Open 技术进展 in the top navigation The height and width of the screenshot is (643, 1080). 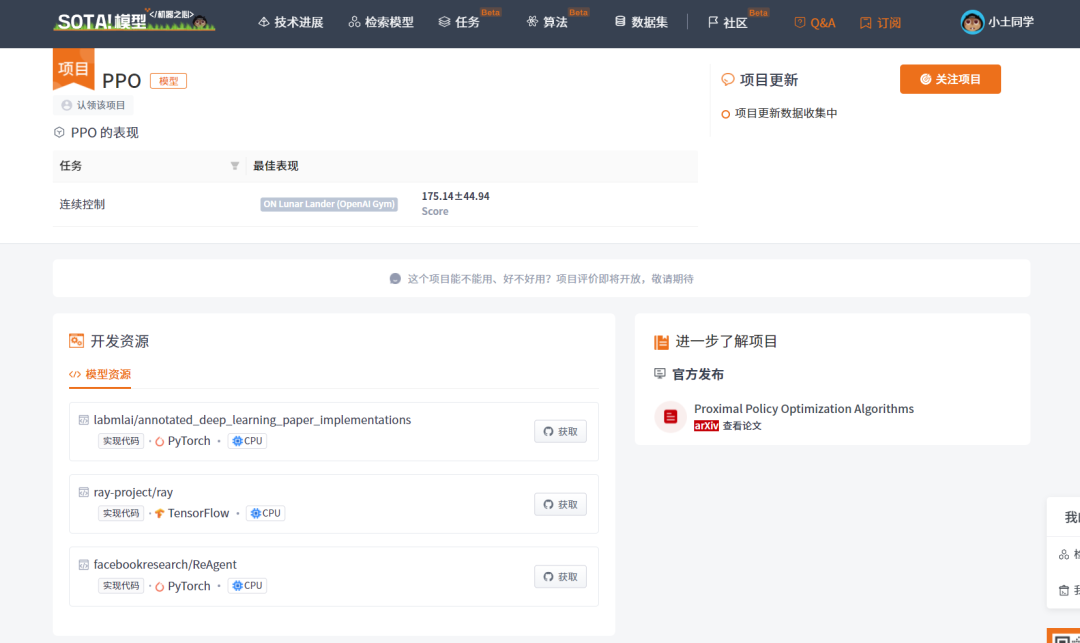coord(290,22)
